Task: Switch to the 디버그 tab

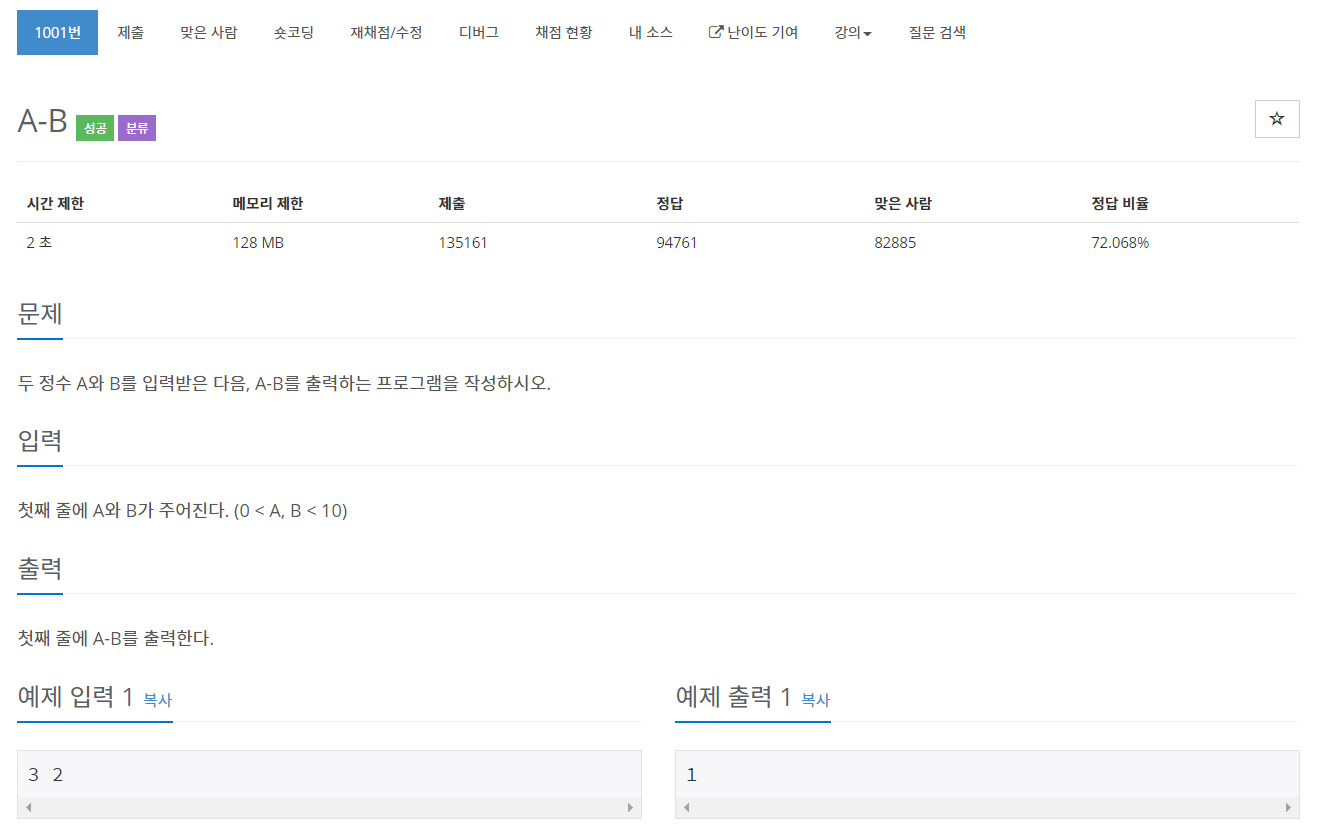Action: (478, 32)
